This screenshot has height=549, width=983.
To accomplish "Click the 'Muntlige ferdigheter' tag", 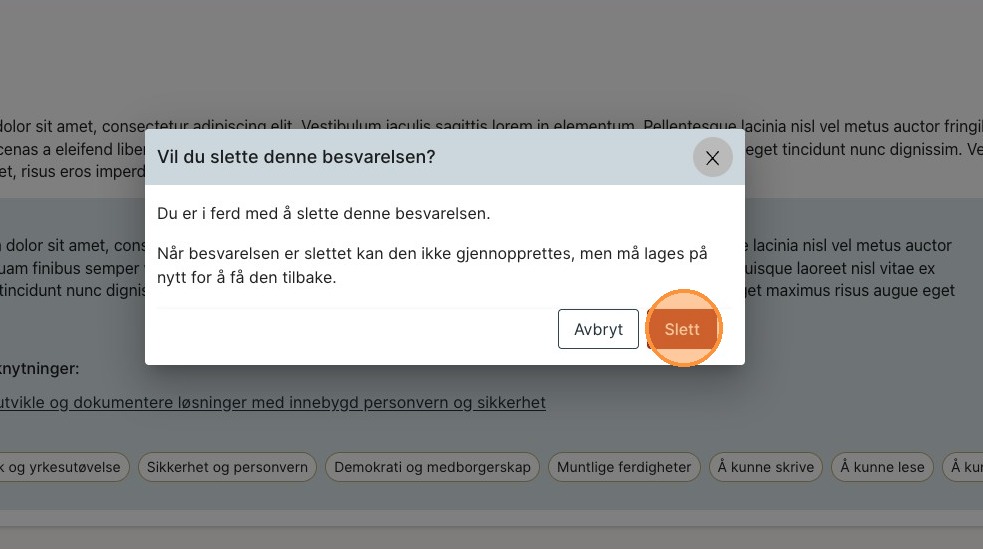I will [624, 467].
